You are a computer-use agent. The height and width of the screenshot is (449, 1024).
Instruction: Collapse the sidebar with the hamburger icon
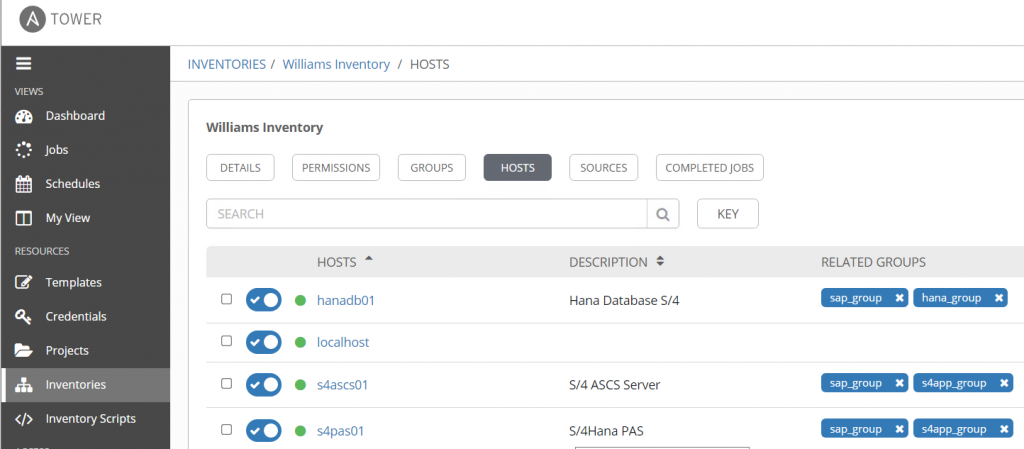[24, 63]
